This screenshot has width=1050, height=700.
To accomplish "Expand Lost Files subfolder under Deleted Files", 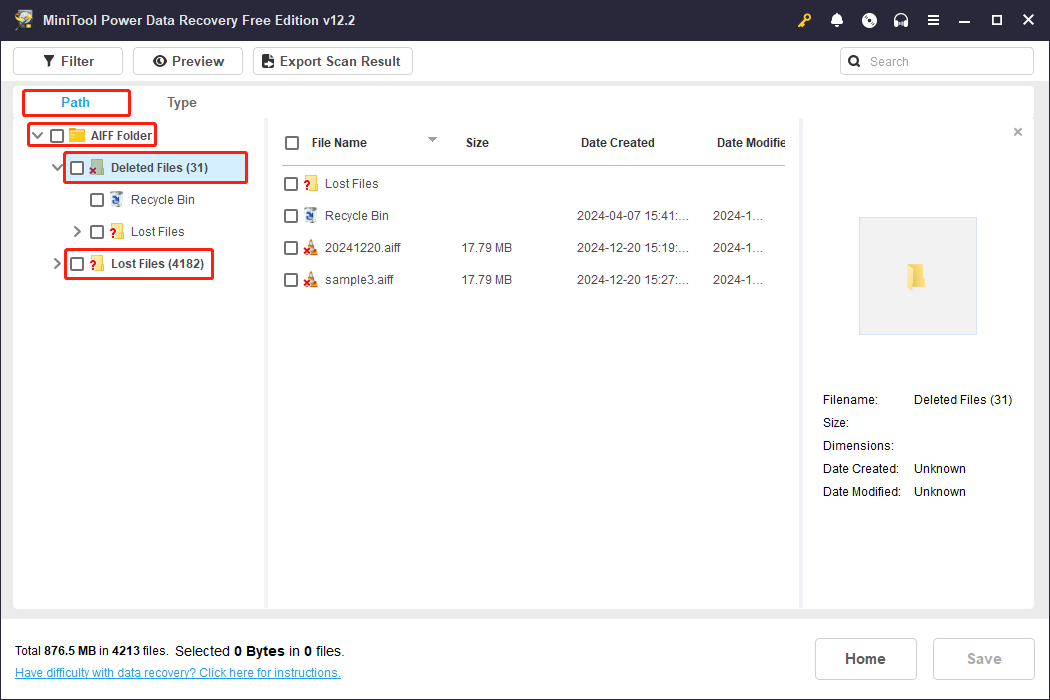I will (78, 232).
